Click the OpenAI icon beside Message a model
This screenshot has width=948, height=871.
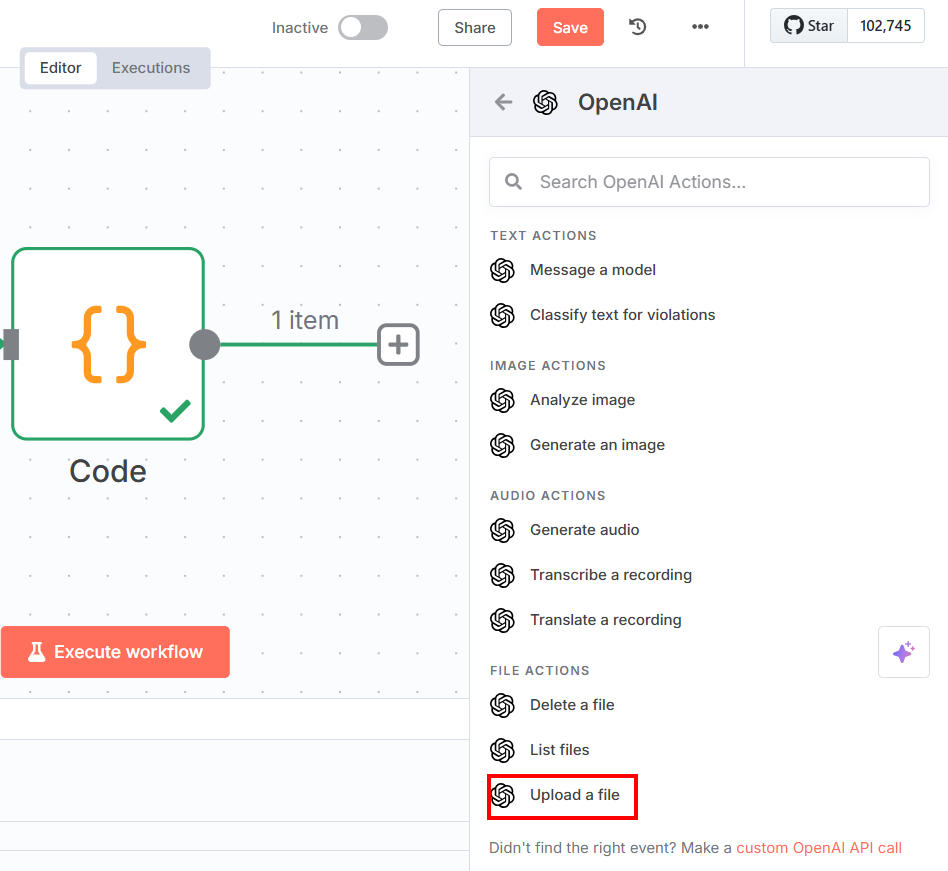[502, 270]
